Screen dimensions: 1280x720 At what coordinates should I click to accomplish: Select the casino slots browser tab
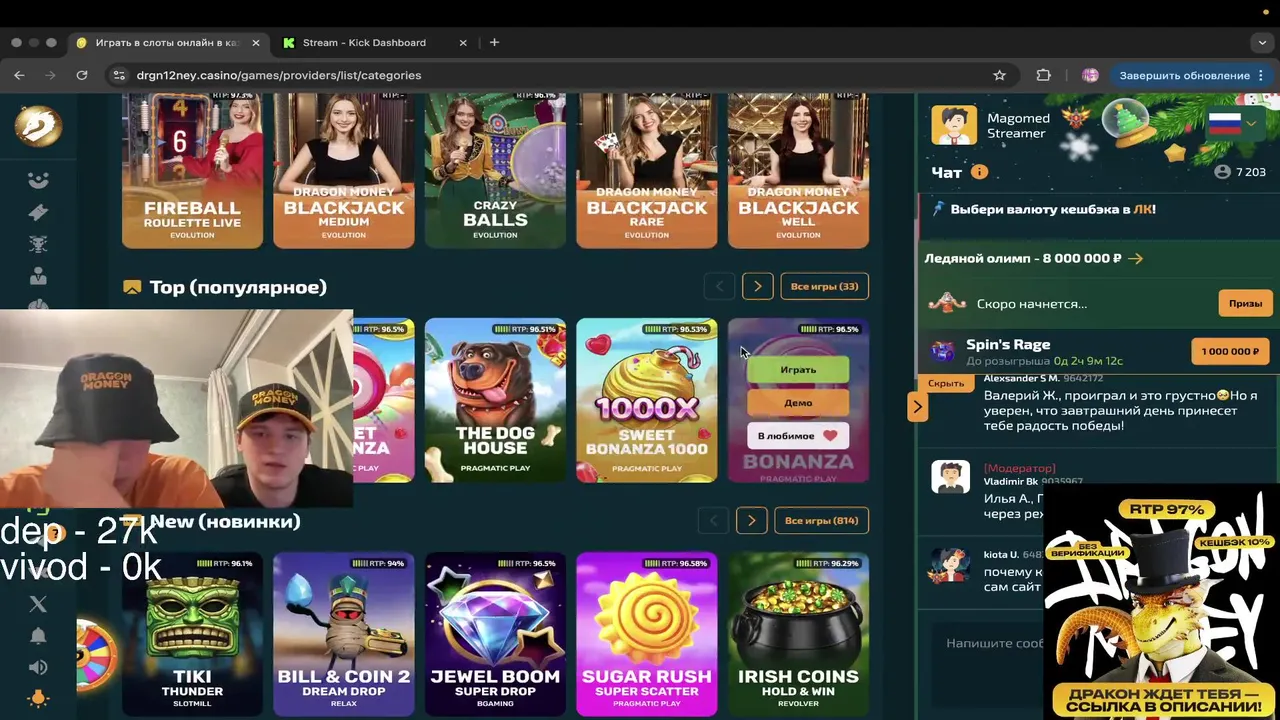tap(168, 43)
